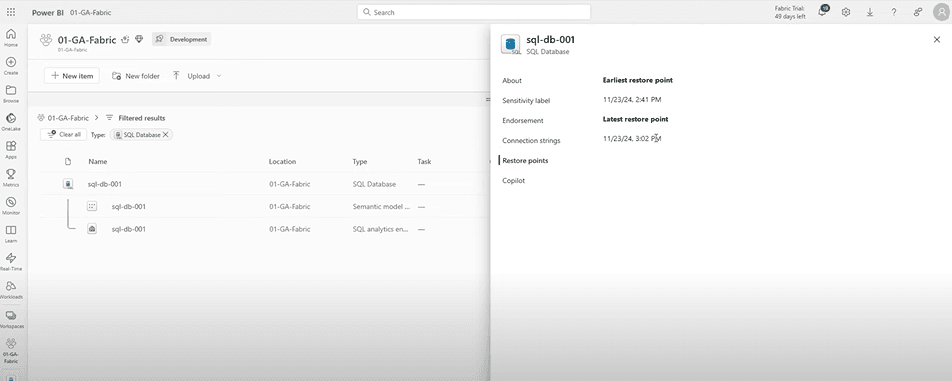Select the Restore points section
Viewport: 952px width, 381px height.
525,160
